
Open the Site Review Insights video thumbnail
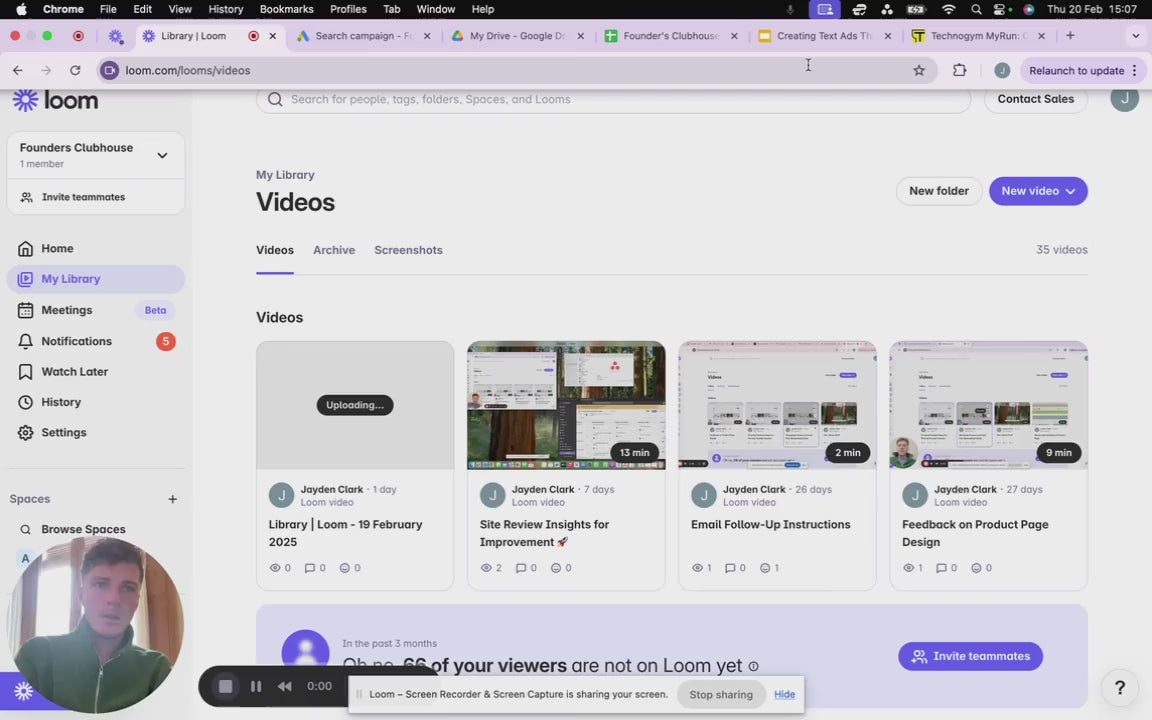566,405
